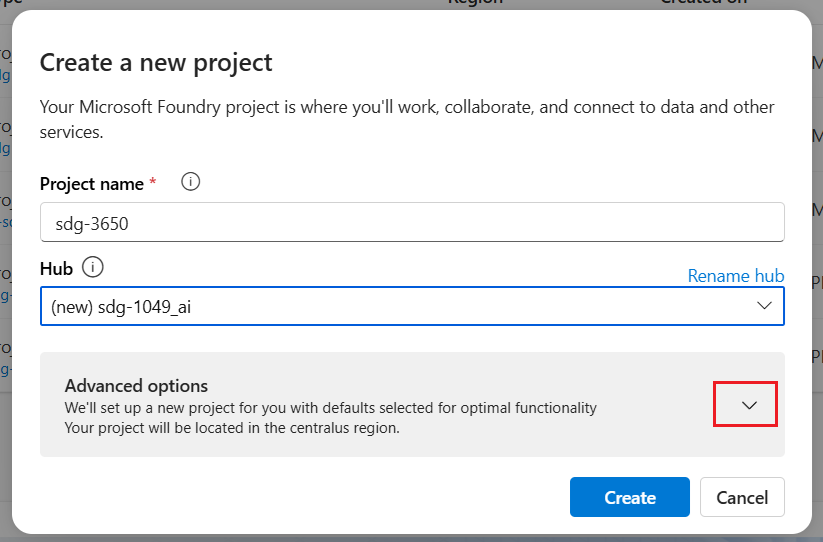Open the Hub dropdown using its chevron

764,305
